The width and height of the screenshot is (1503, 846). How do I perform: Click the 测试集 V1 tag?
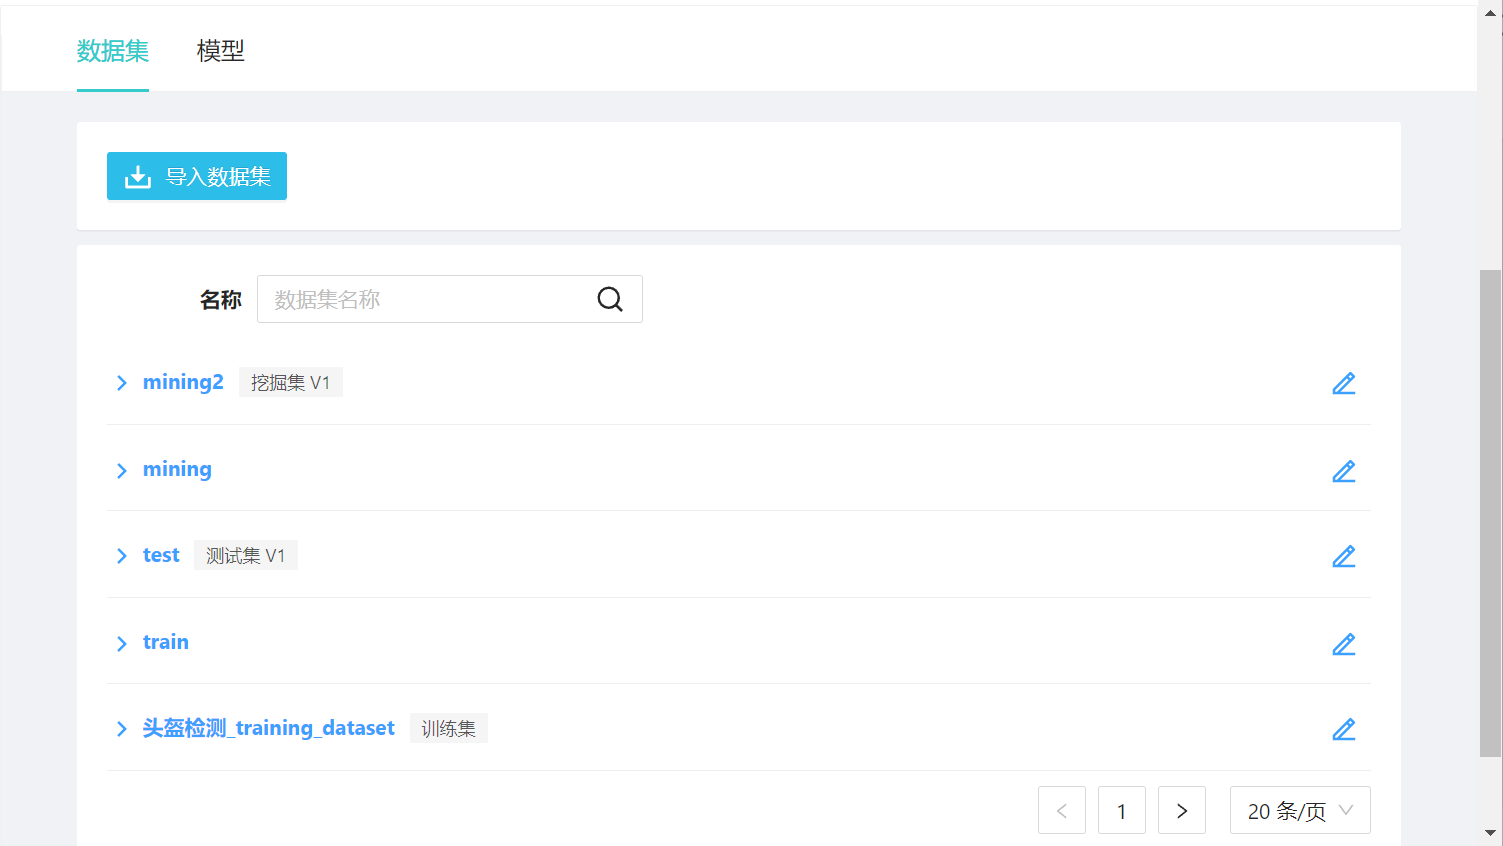pyautogui.click(x=246, y=555)
